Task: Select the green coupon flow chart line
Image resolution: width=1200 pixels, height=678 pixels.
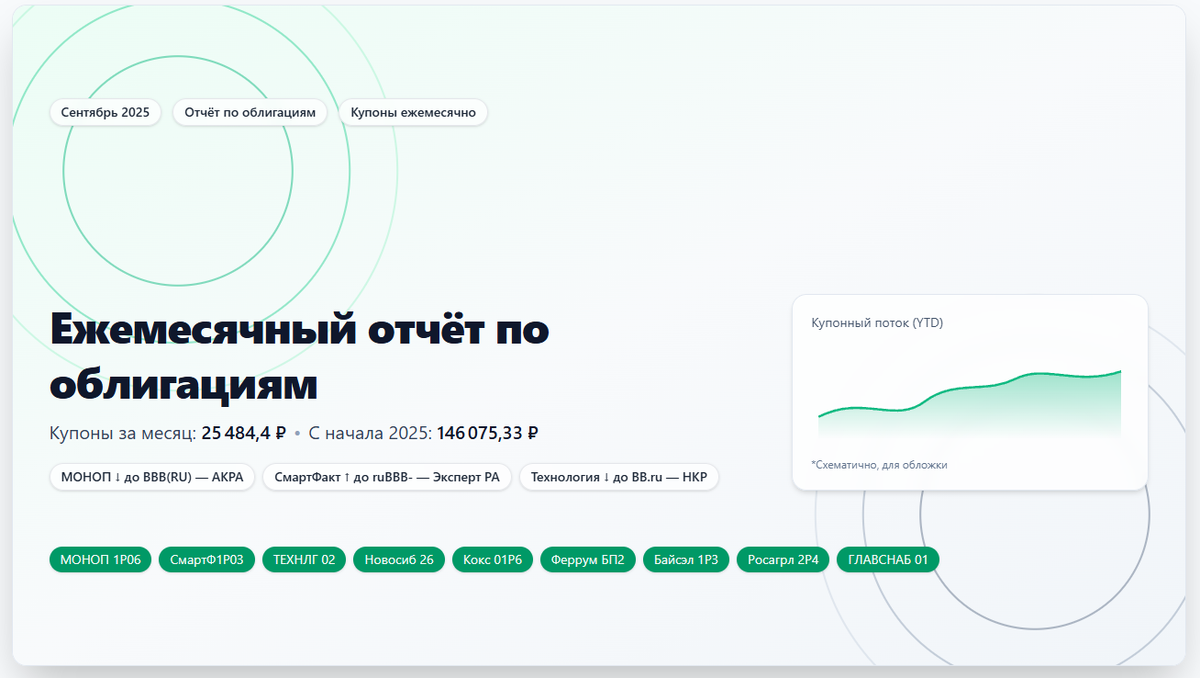Action: click(970, 390)
